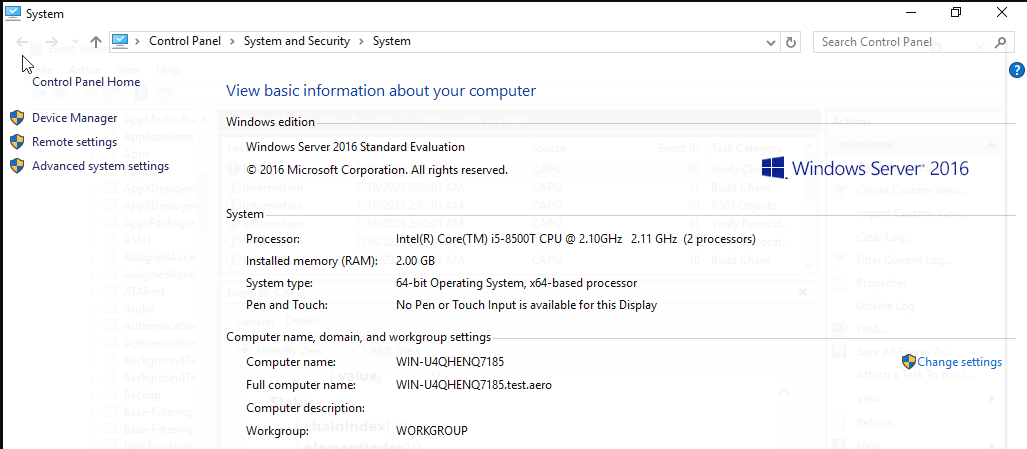1027x449 pixels.
Task: Open Remote settings
Action: click(75, 142)
